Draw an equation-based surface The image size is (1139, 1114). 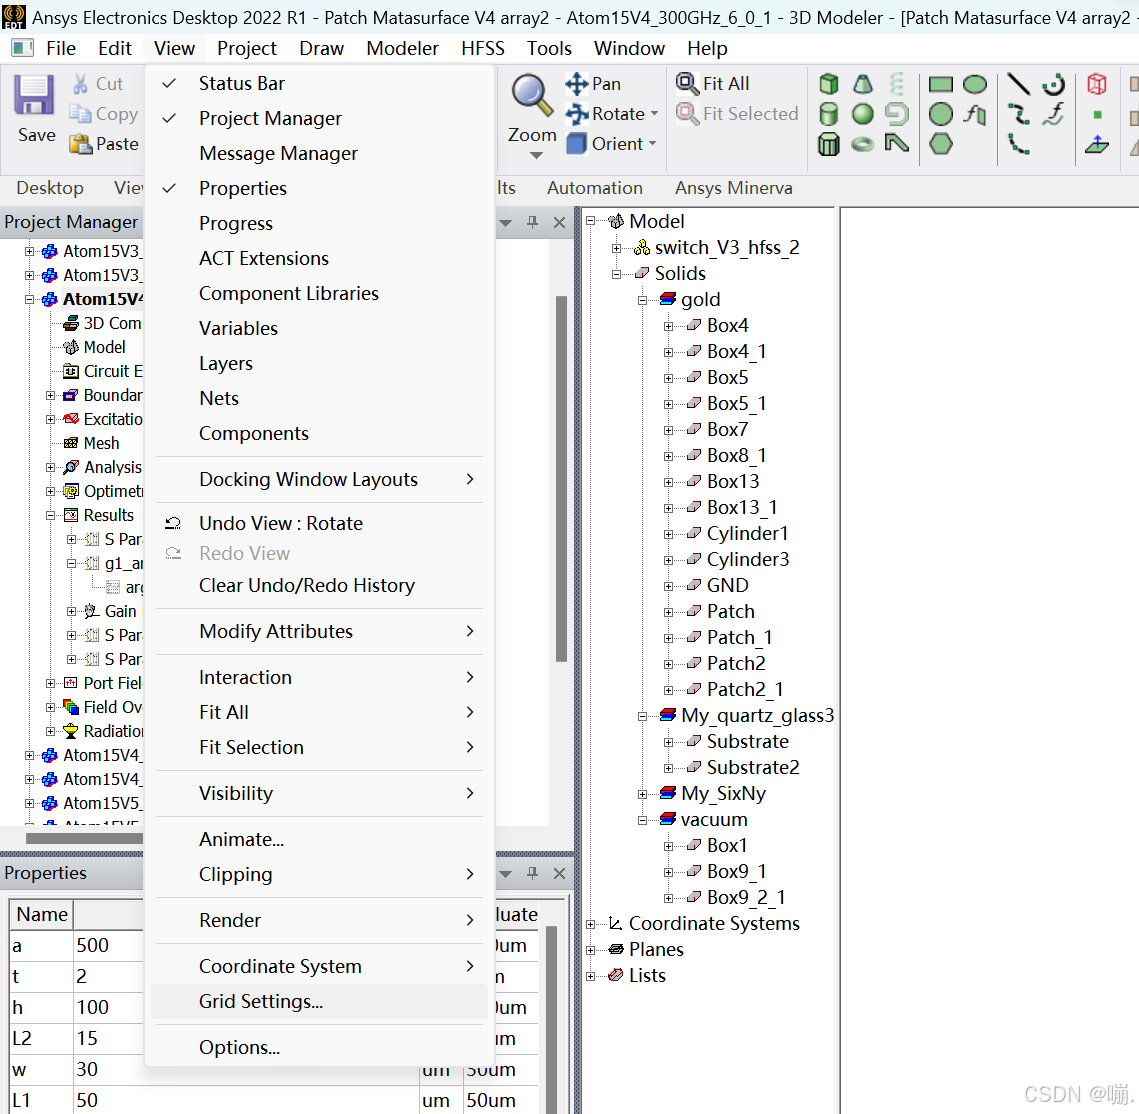click(x=975, y=114)
